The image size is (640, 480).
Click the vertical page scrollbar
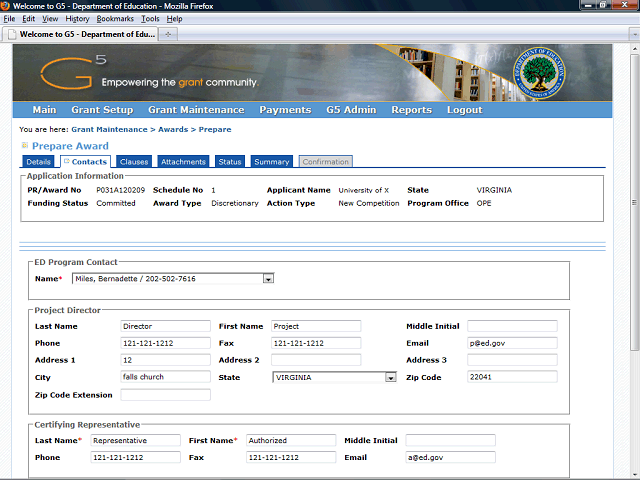[x=633, y=200]
